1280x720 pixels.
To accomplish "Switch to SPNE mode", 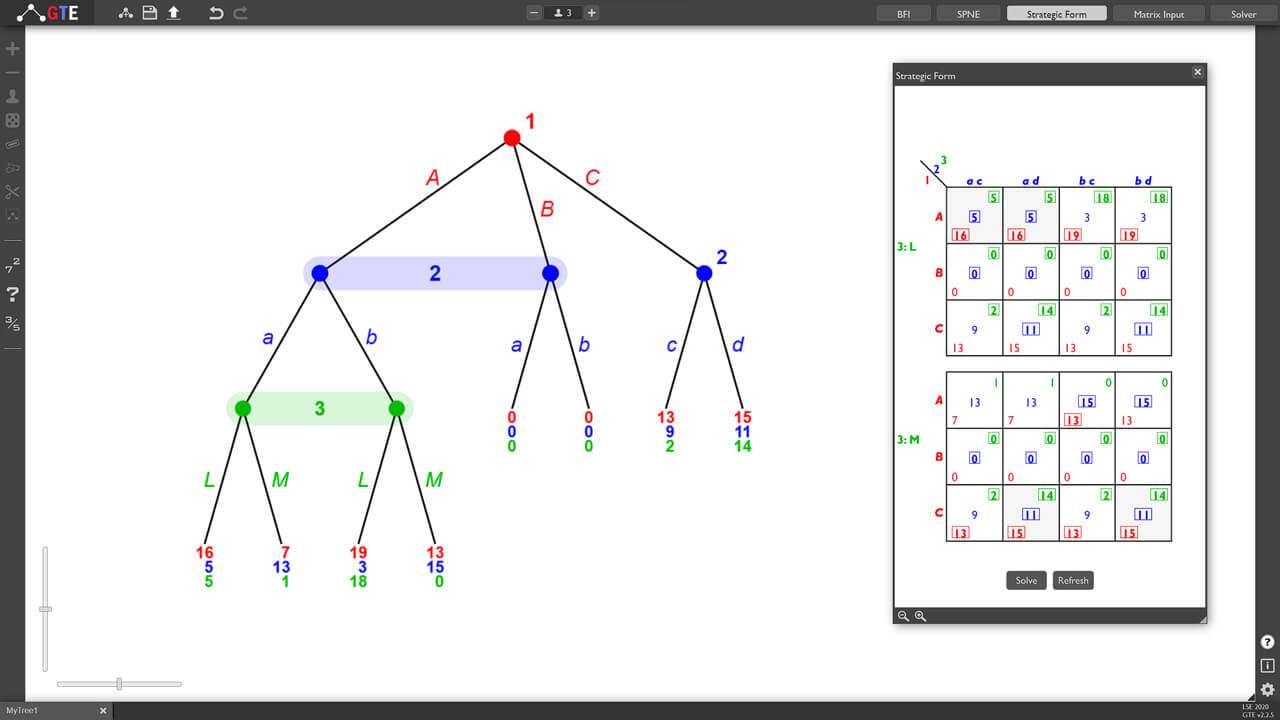I will (968, 14).
